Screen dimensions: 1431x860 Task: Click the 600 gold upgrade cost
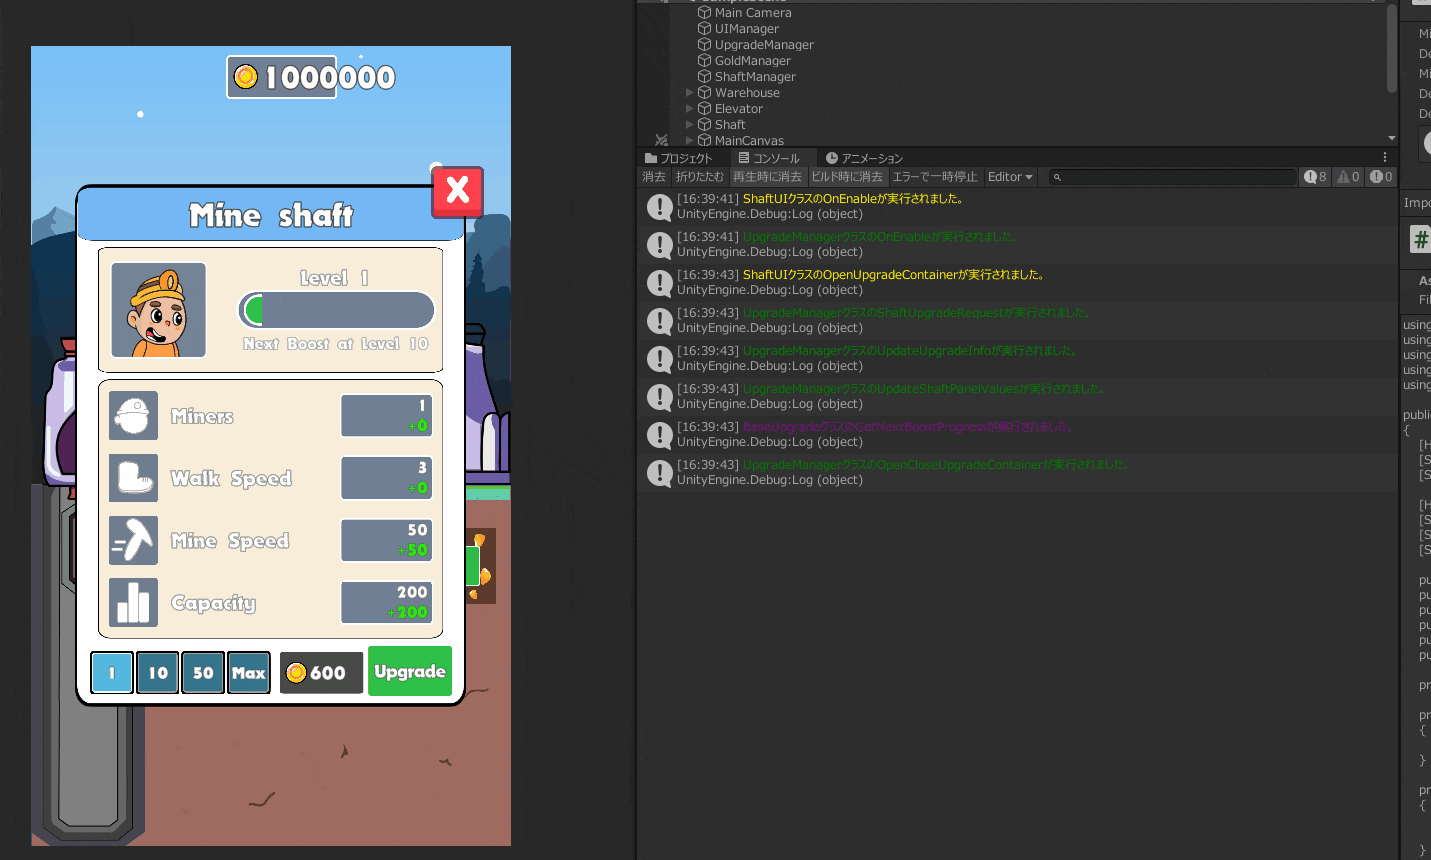pyautogui.click(x=321, y=673)
